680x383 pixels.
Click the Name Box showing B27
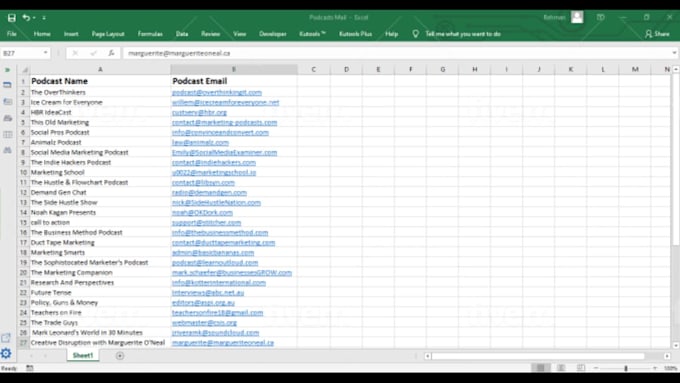point(22,53)
